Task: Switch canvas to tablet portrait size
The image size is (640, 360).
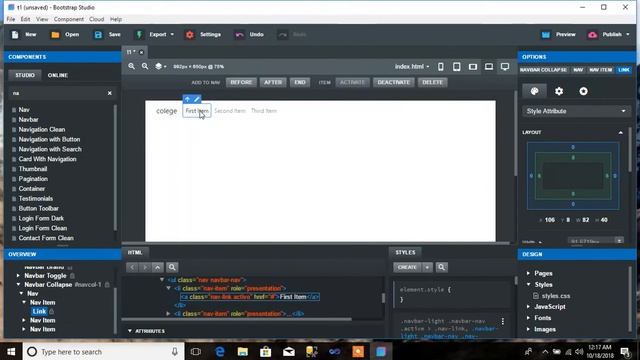Action: (457, 67)
